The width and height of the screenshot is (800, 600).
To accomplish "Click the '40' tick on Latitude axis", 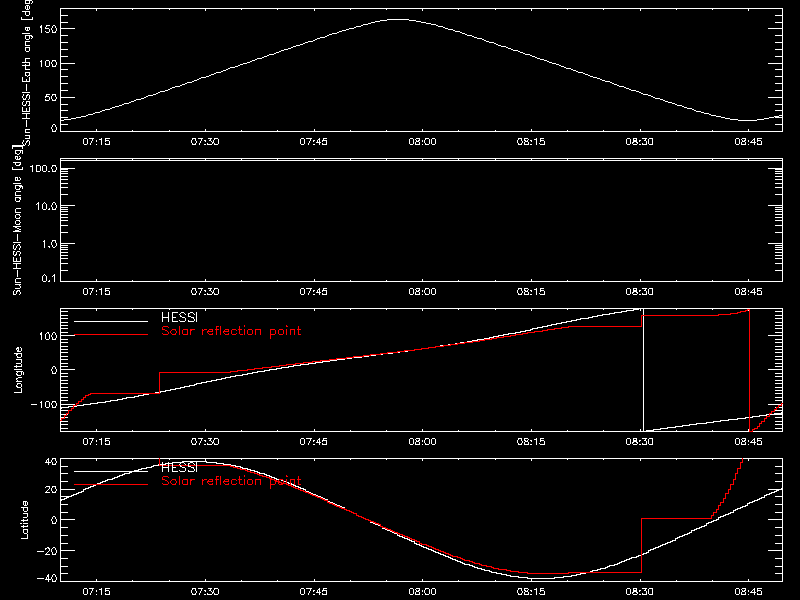I will pyautogui.click(x=51, y=462).
